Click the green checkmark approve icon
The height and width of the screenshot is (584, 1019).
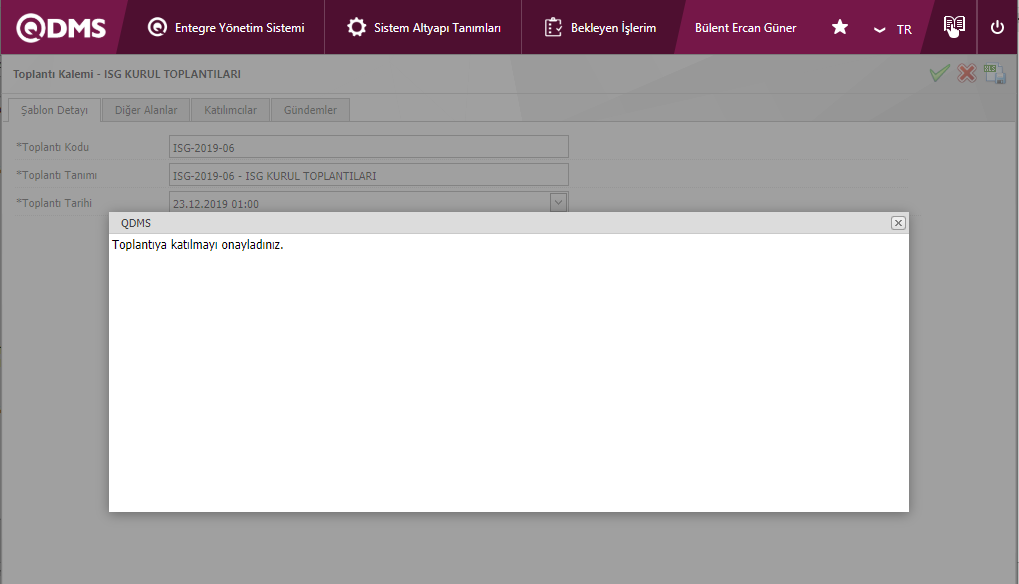pos(939,73)
